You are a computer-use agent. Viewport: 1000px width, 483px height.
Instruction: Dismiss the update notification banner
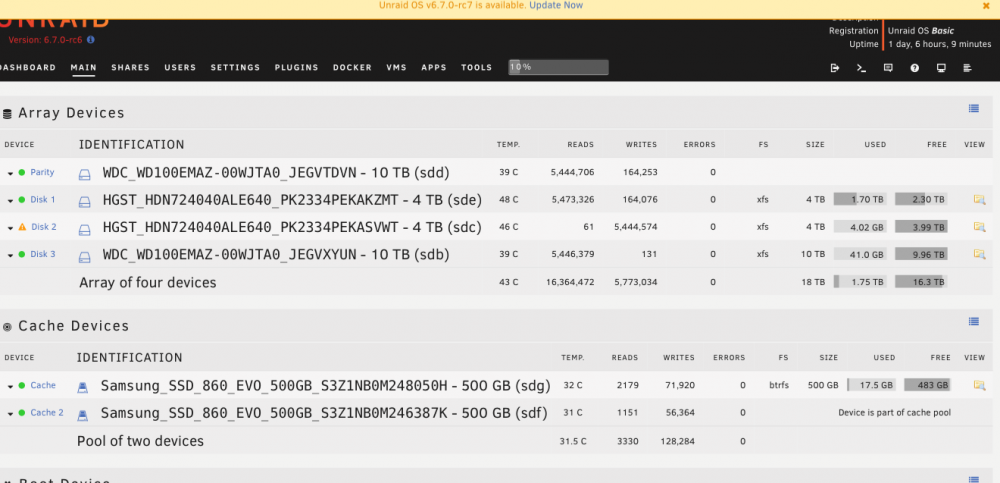pos(986,6)
